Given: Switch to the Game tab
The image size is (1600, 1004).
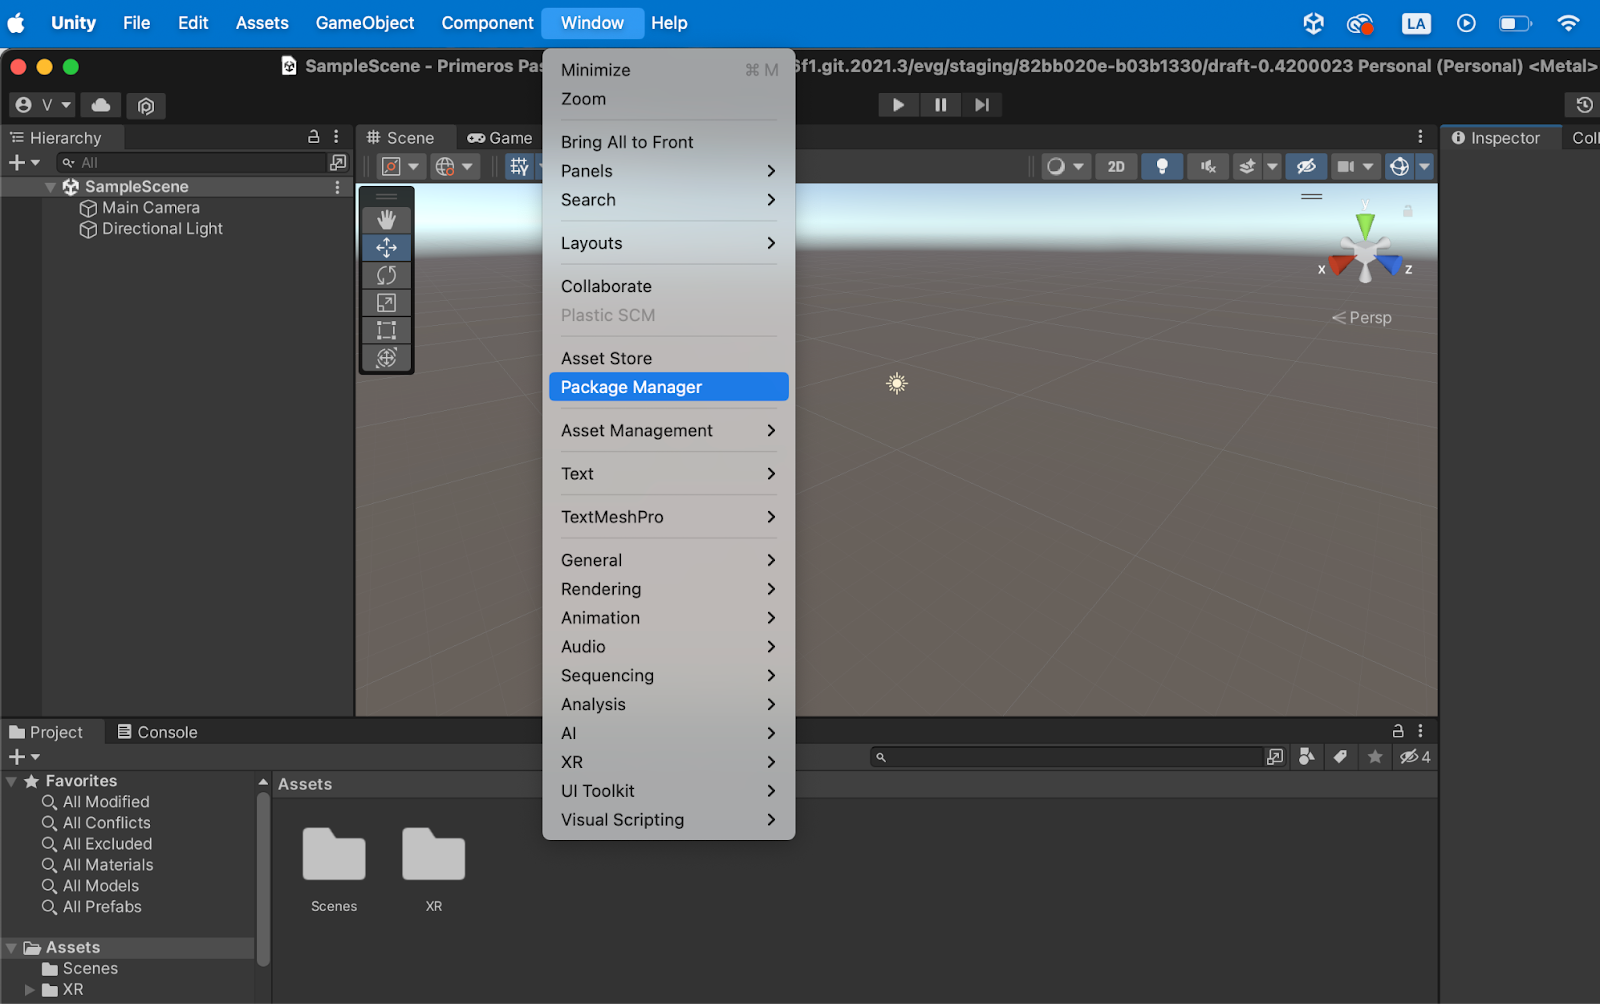Looking at the screenshot, I should click(500, 138).
